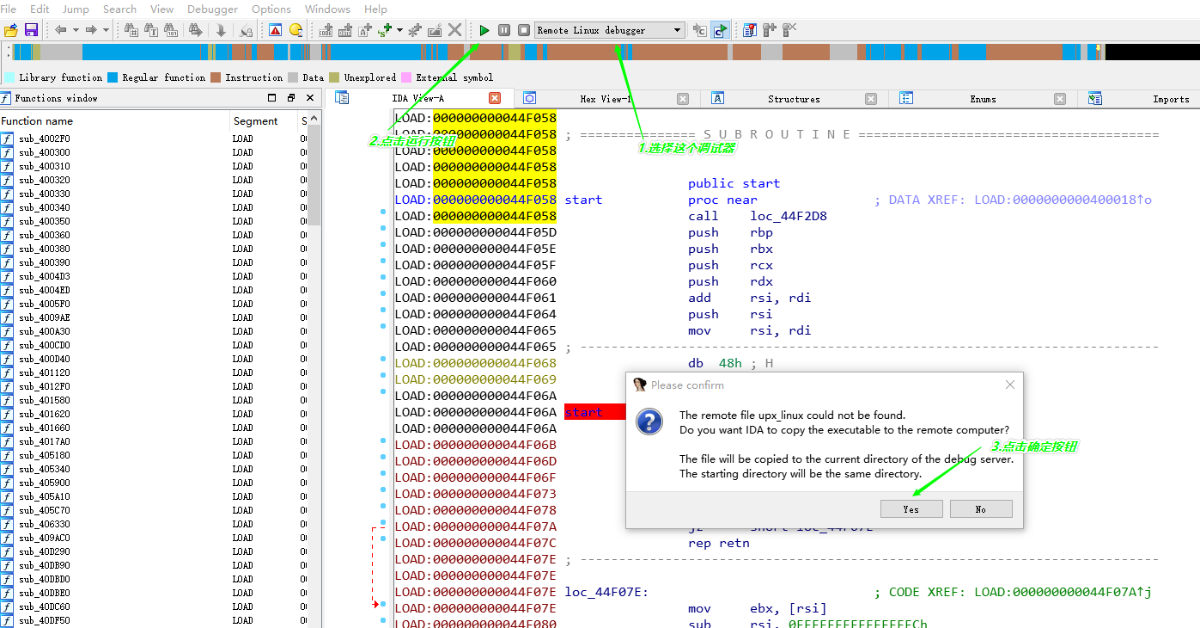This screenshot has width=1200, height=628.
Task: Open the debugger selector showing Remote Linux debugger
Action: tap(610, 30)
